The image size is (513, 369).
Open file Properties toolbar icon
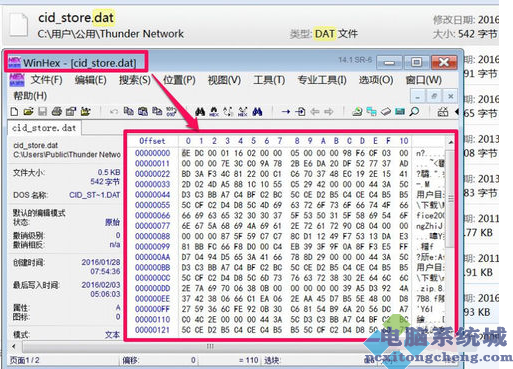(x=71, y=112)
